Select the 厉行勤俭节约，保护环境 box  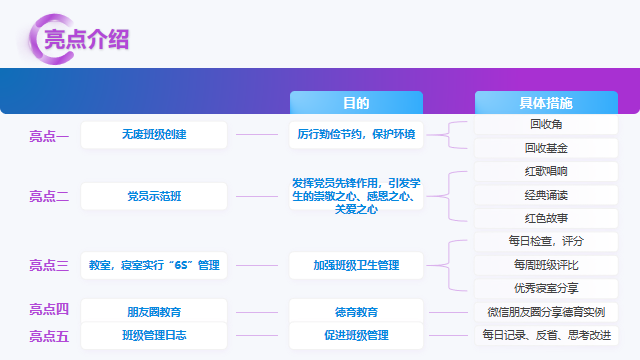pos(356,135)
